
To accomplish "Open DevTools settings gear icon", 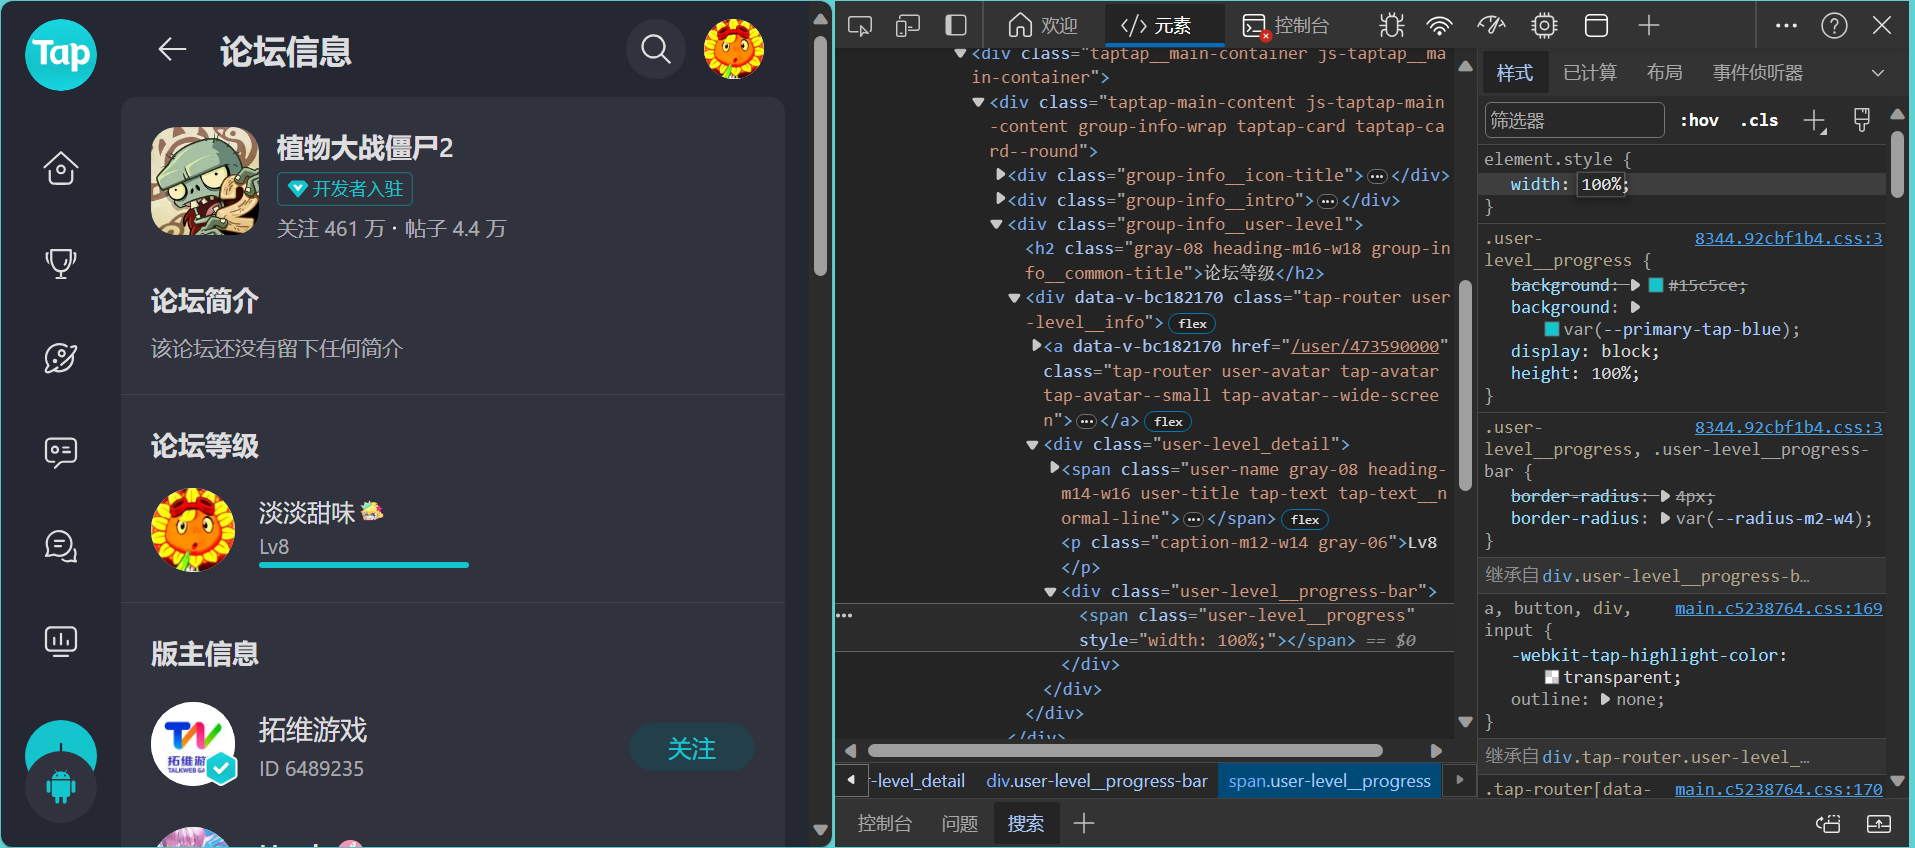I will click(x=1544, y=25).
